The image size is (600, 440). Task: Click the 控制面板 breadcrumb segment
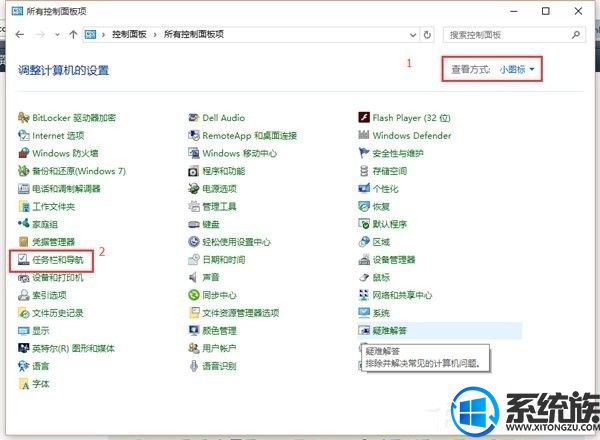[129, 34]
